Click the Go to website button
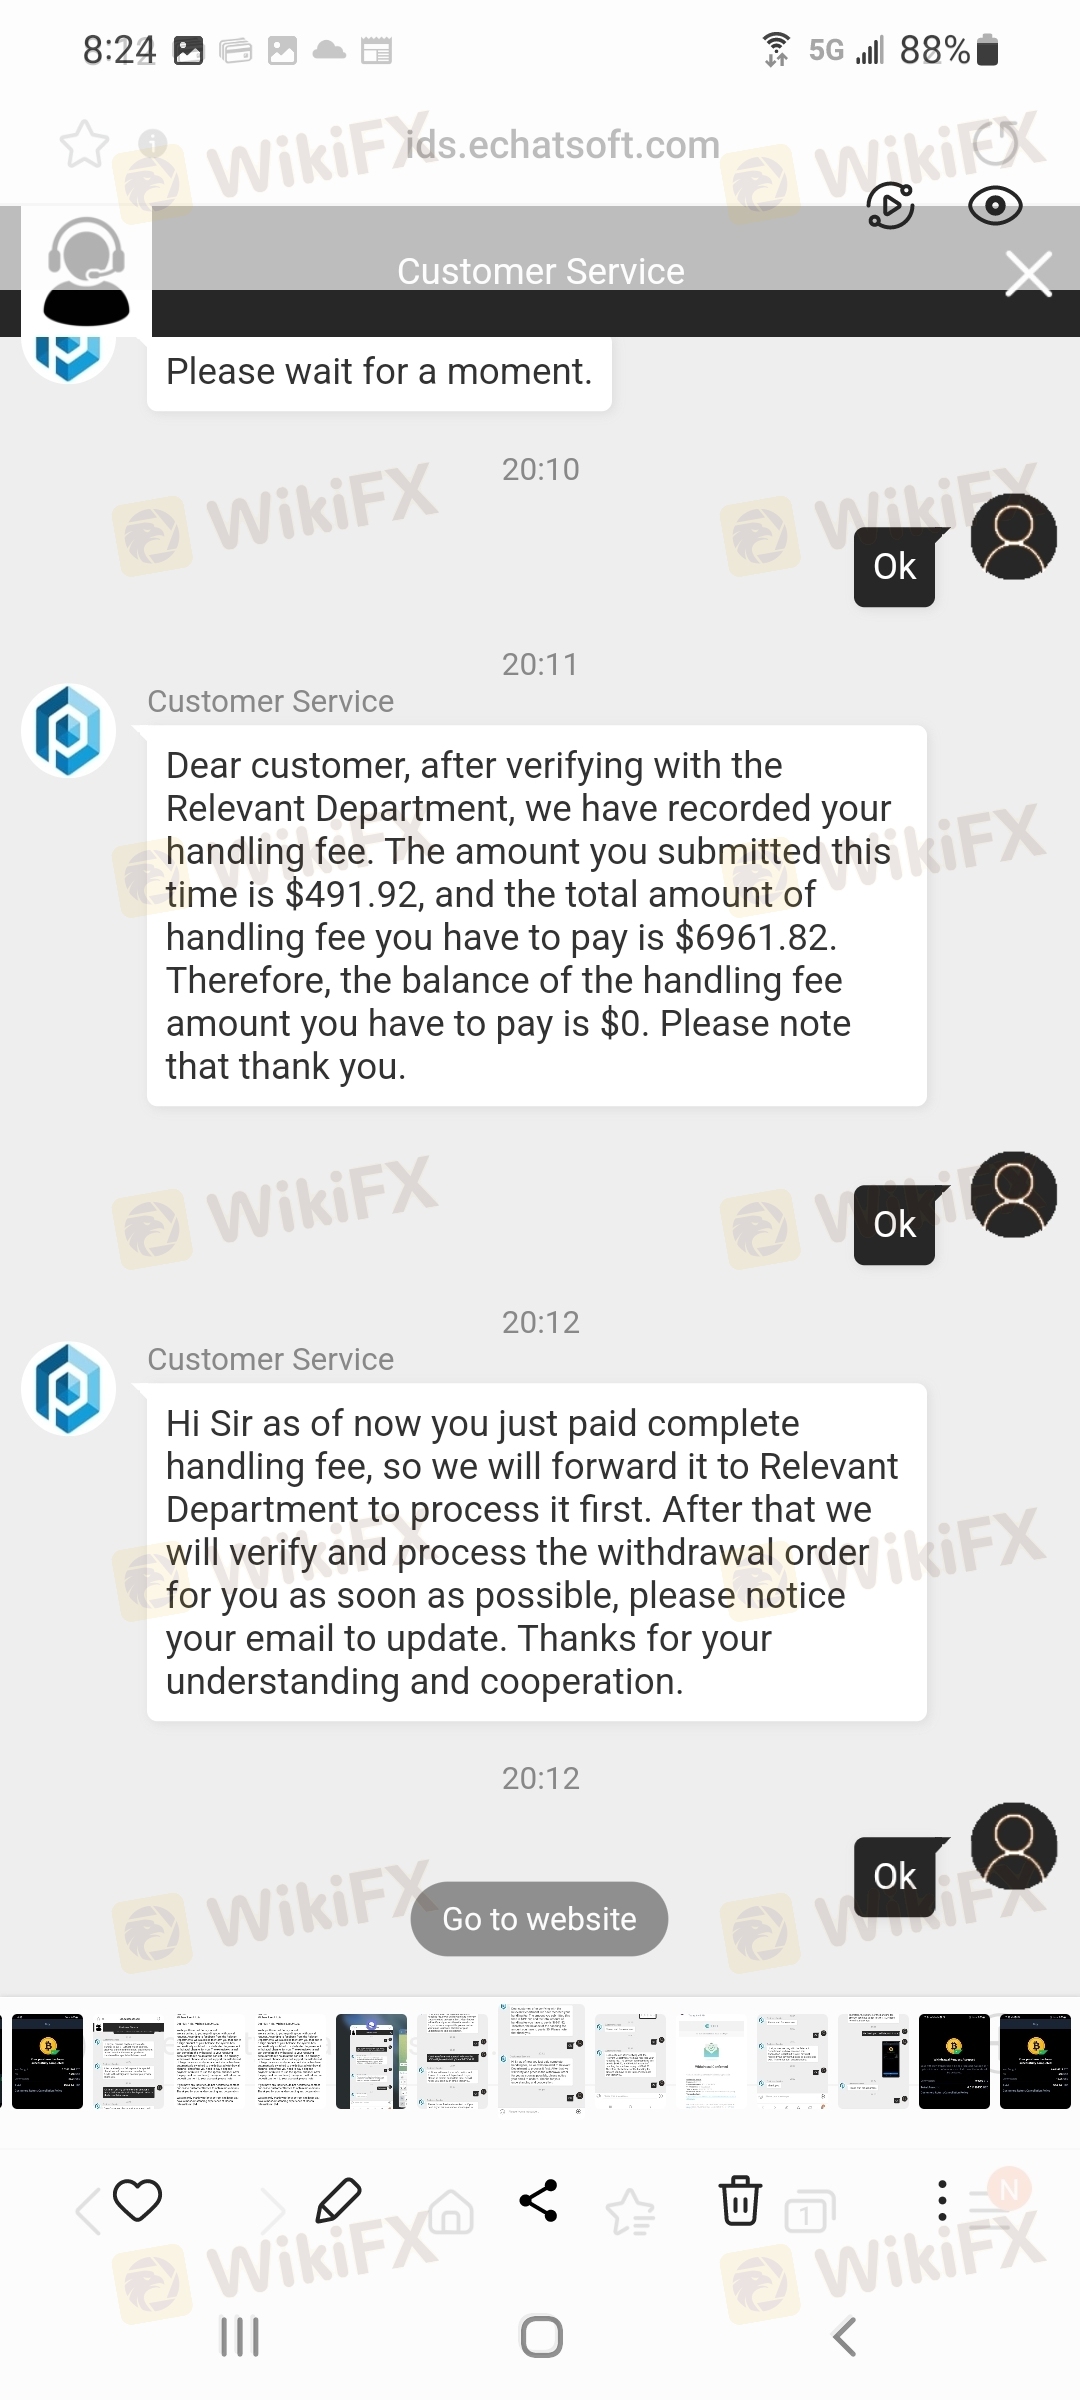Image resolution: width=1080 pixels, height=2400 pixels. tap(539, 1918)
